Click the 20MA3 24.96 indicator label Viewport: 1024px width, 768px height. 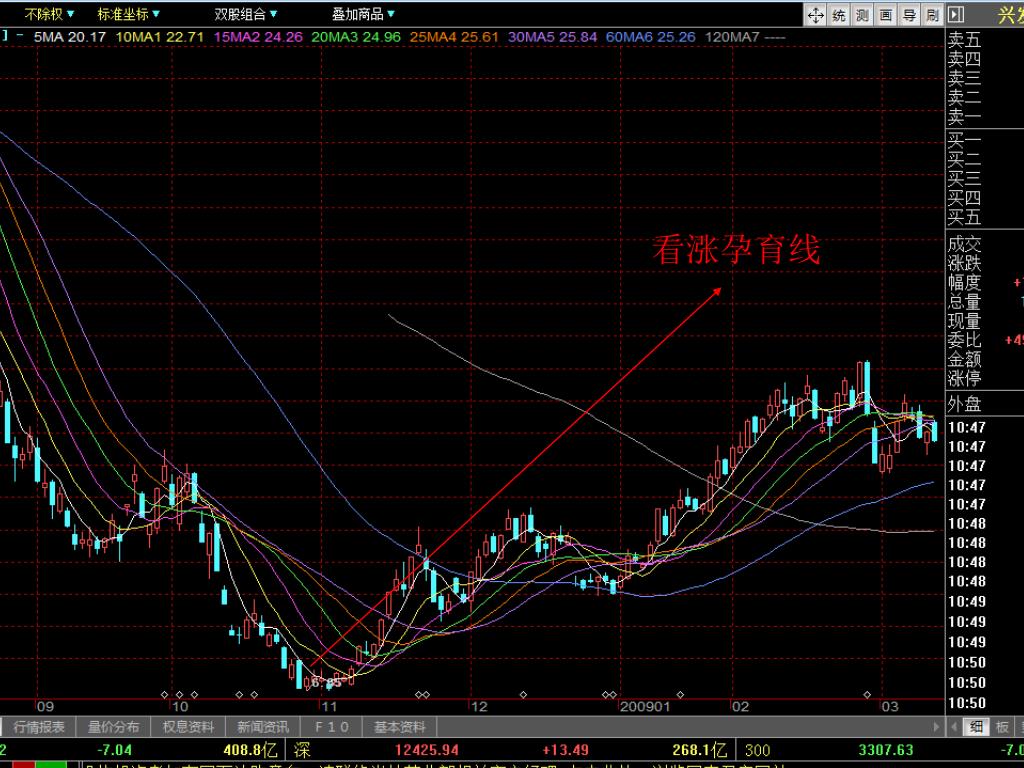(x=356, y=37)
